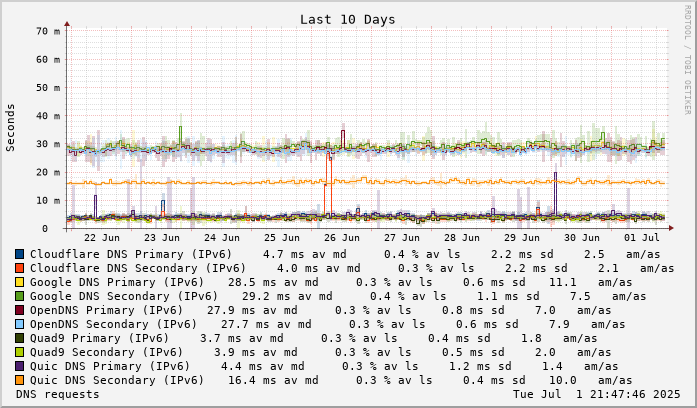Click the '10 m' y-axis value
The image size is (697, 408).
48,200
